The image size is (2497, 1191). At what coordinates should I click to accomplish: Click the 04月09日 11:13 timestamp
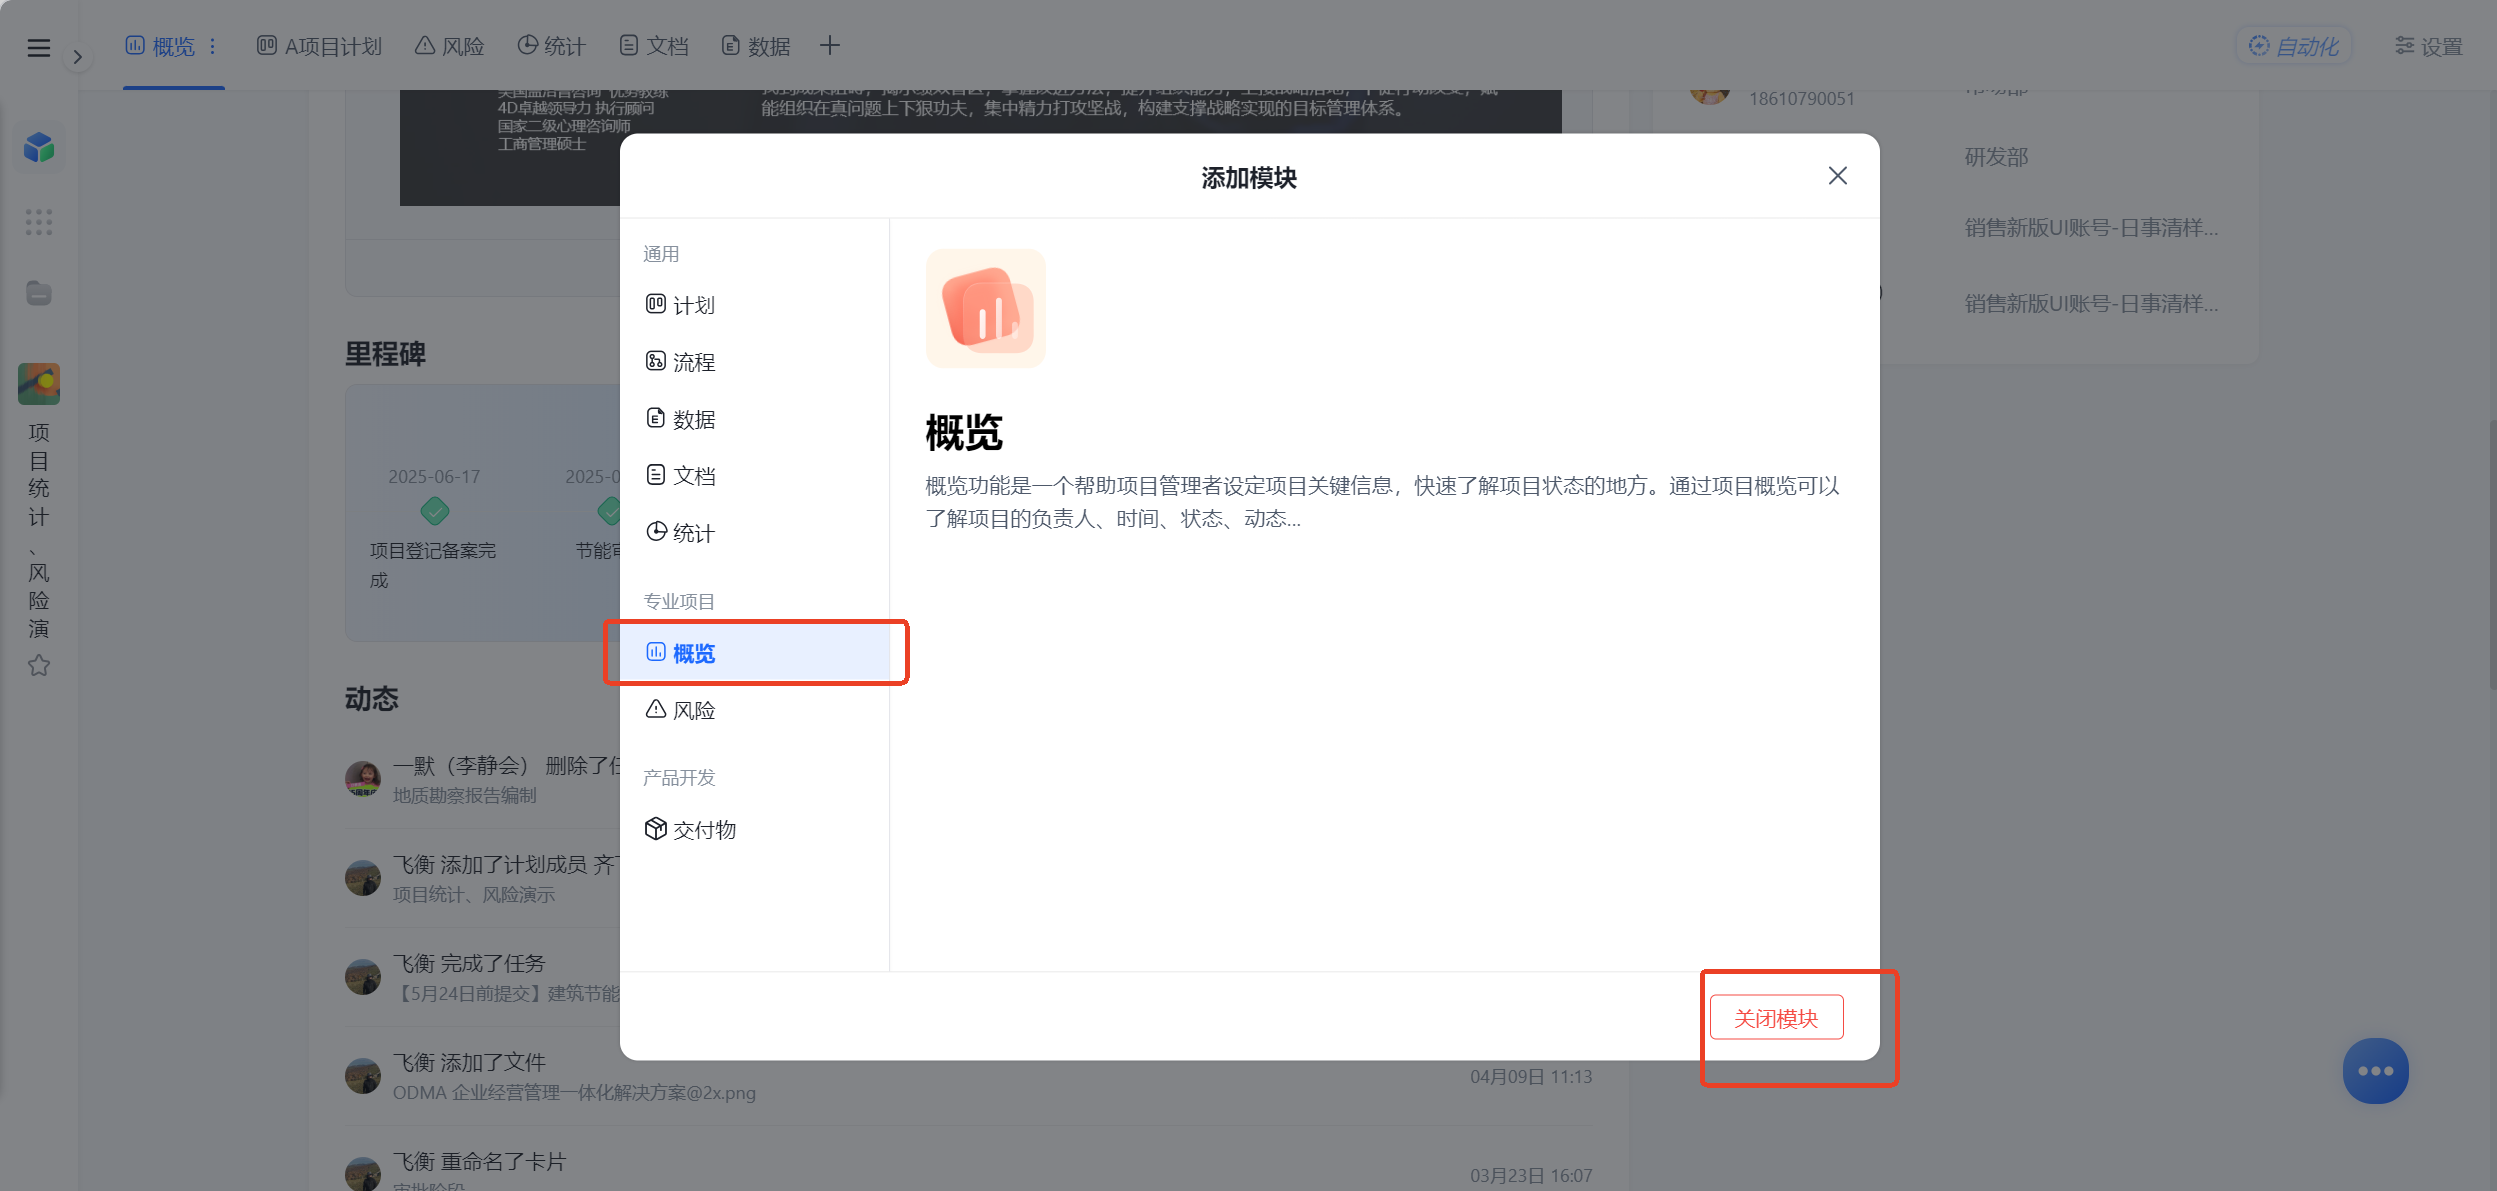tap(1531, 1076)
